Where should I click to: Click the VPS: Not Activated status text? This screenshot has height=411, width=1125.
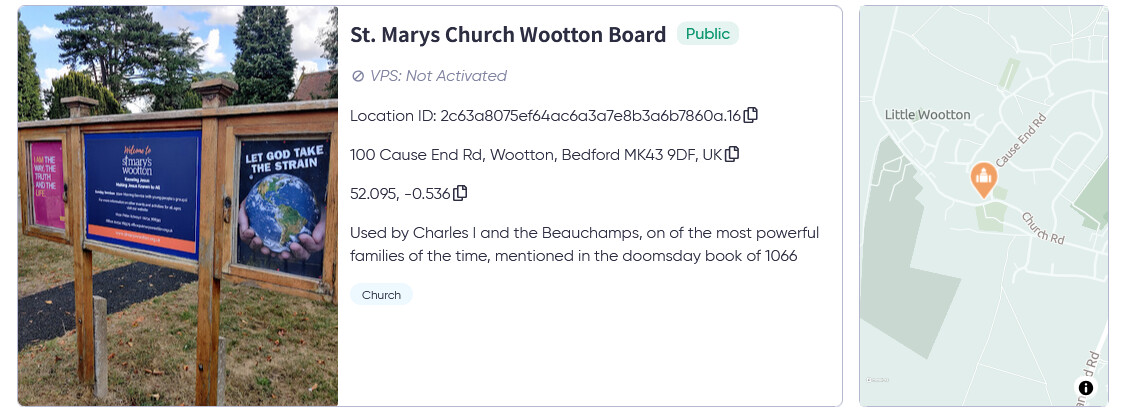click(x=438, y=76)
